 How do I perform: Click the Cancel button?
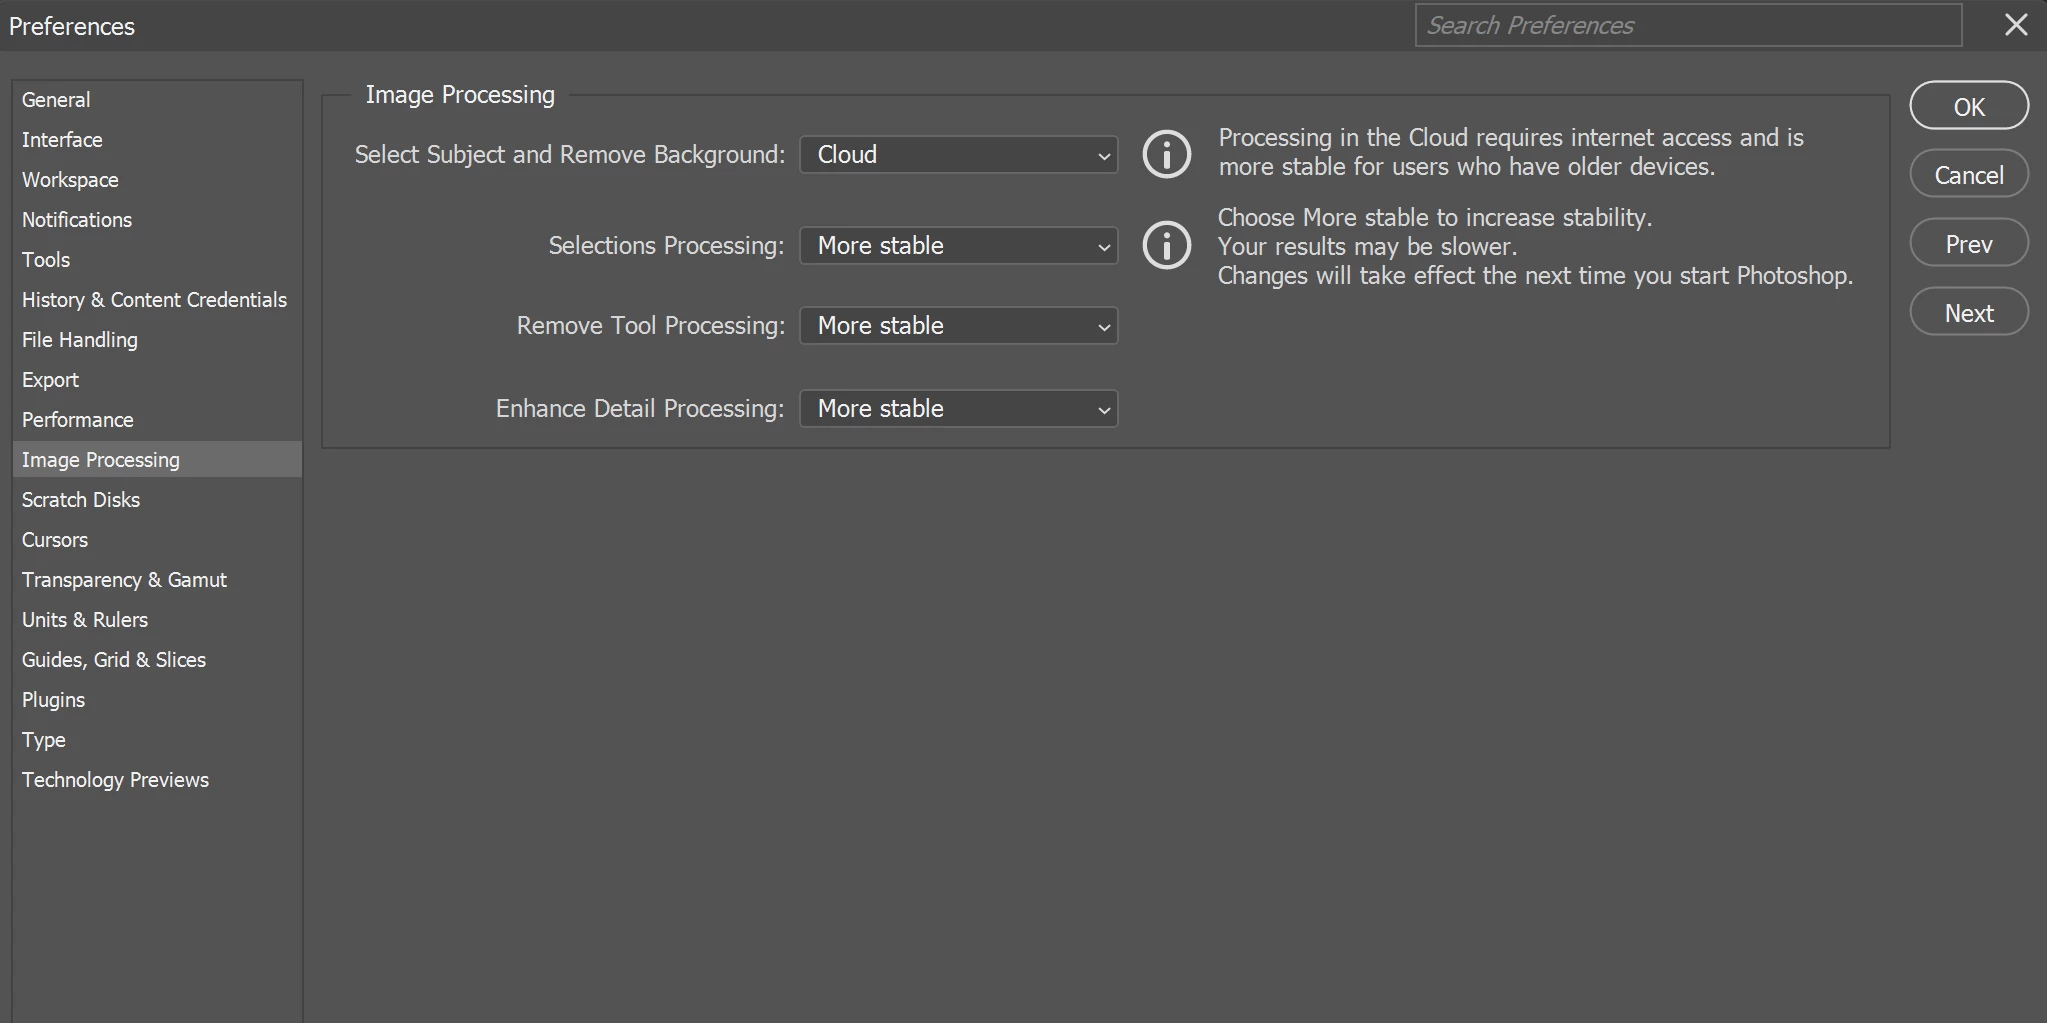(x=1969, y=175)
